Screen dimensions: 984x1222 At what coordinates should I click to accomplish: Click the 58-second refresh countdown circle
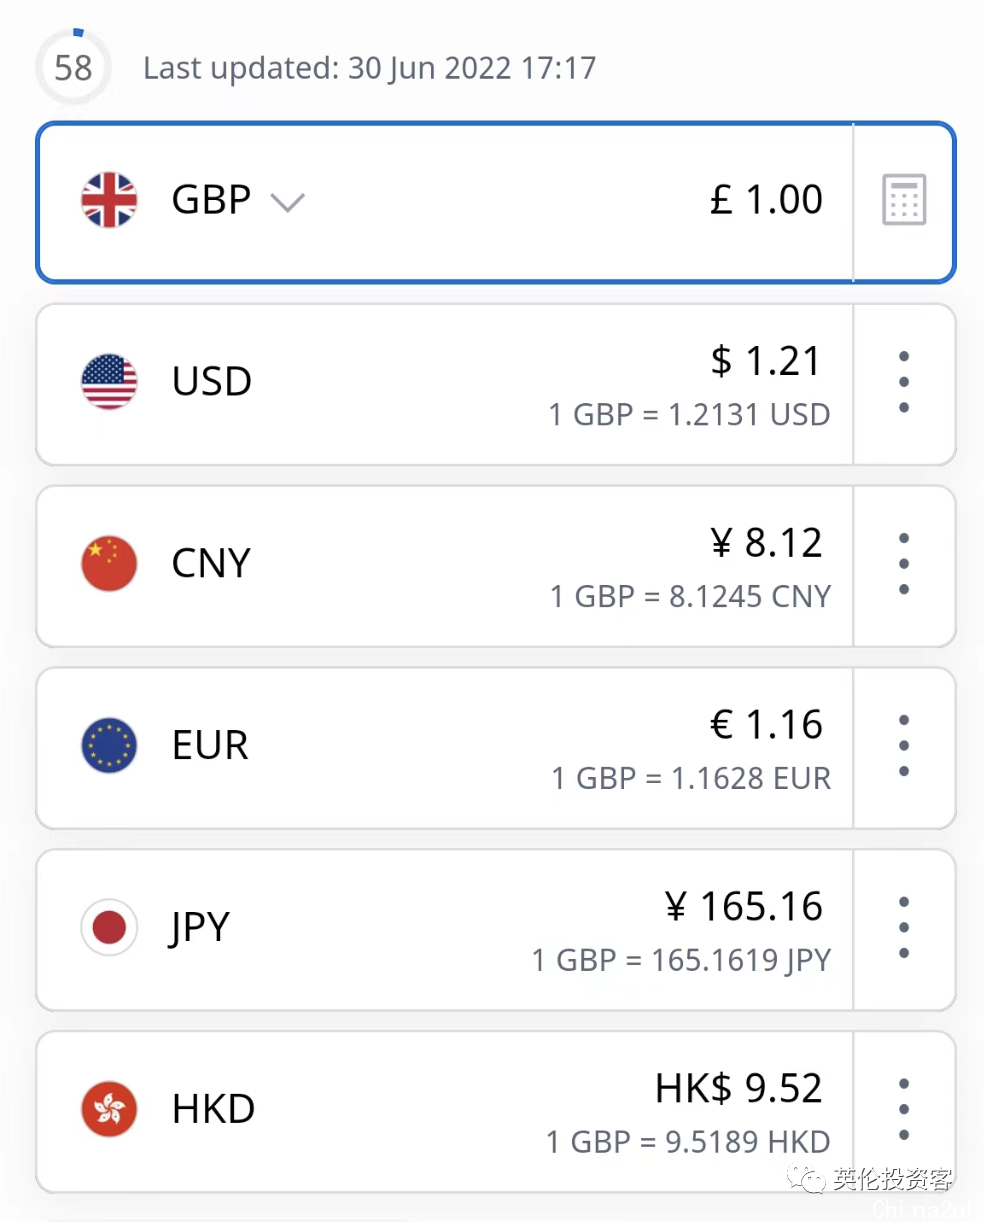click(x=73, y=68)
